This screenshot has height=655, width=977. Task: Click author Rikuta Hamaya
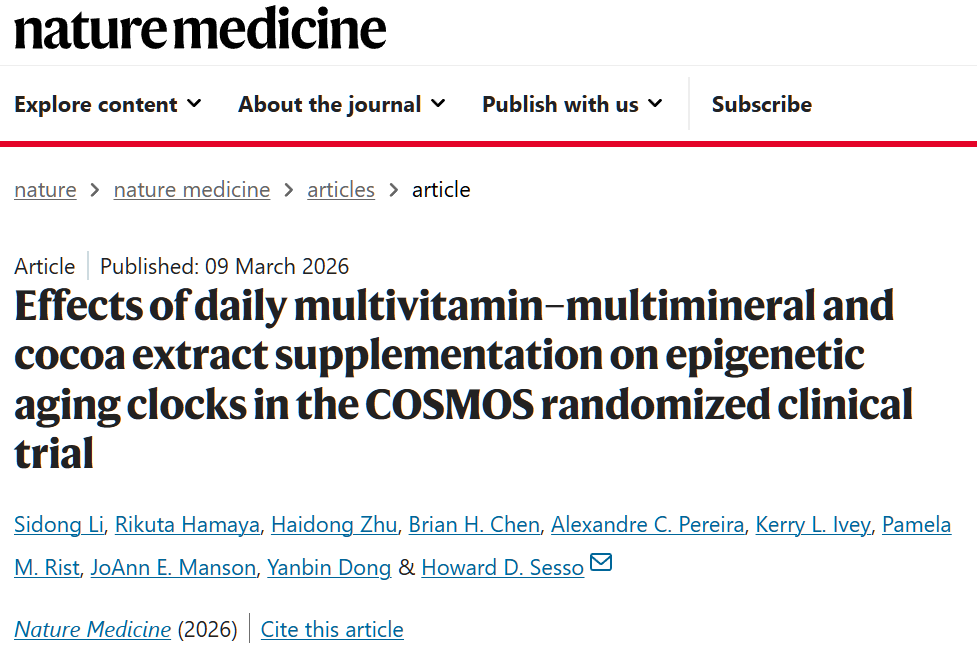click(x=188, y=525)
